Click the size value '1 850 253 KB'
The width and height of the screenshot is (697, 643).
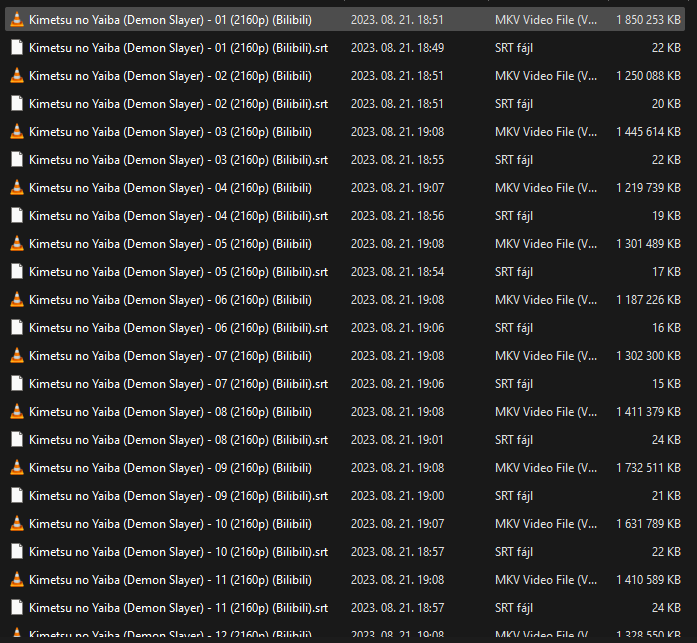(648, 20)
